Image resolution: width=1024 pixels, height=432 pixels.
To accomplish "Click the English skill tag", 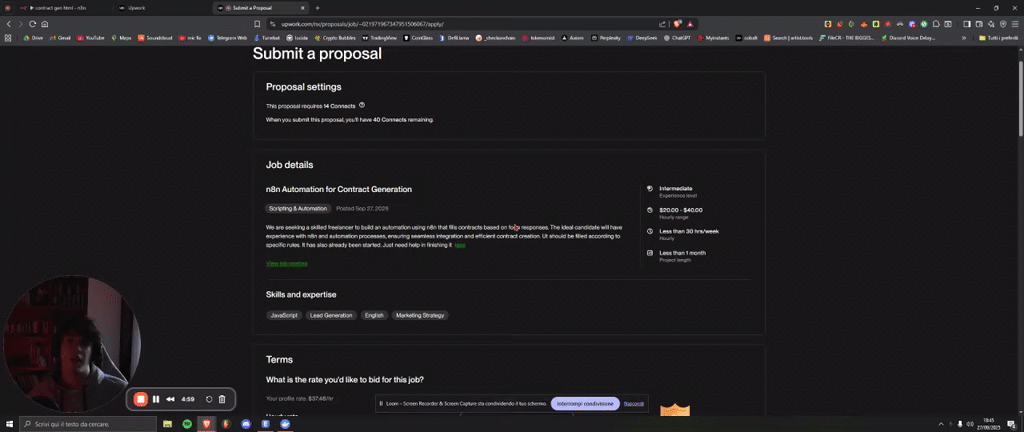I will pos(374,315).
